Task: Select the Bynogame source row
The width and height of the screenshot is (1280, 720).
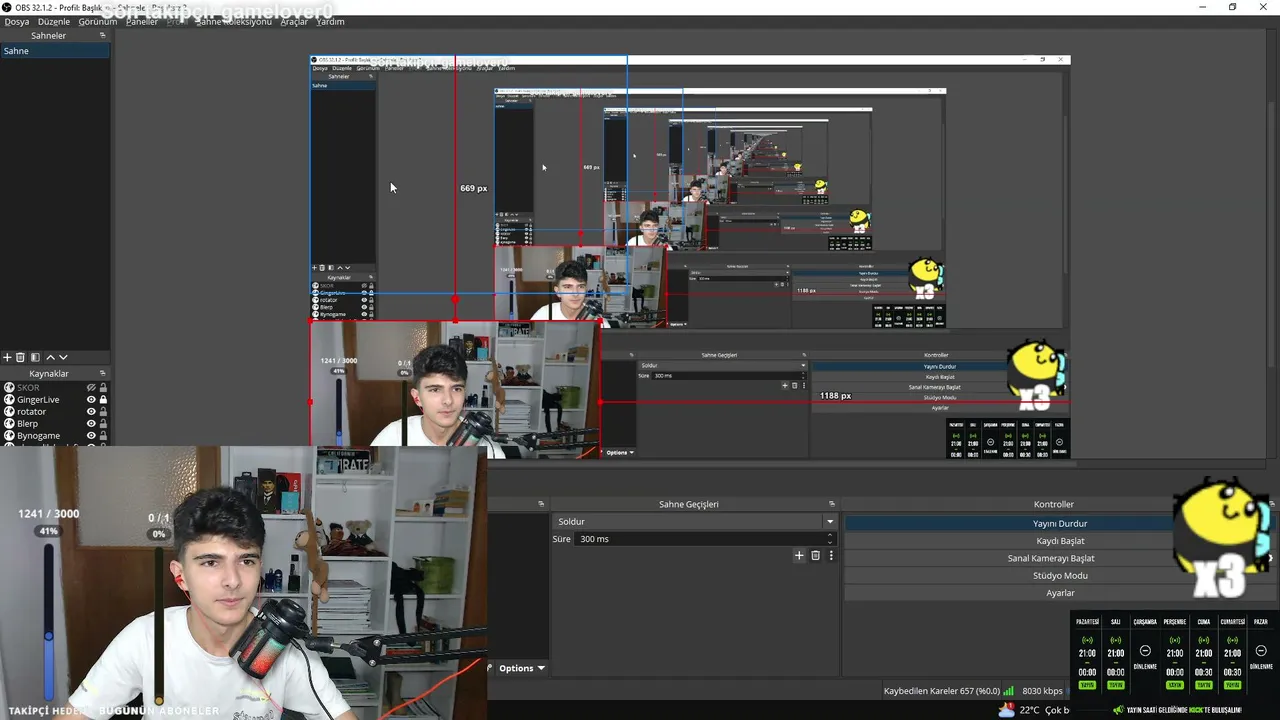Action: (x=55, y=435)
